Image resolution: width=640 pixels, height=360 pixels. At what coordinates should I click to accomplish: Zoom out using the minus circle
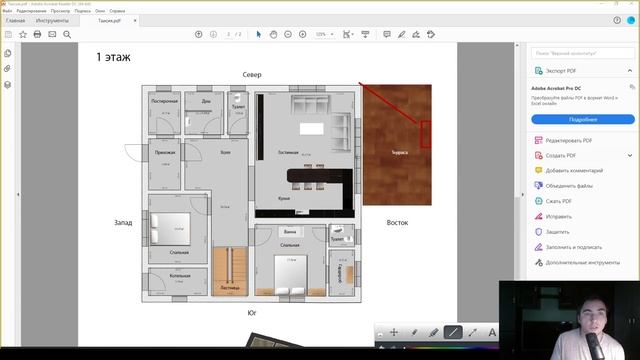288,35
